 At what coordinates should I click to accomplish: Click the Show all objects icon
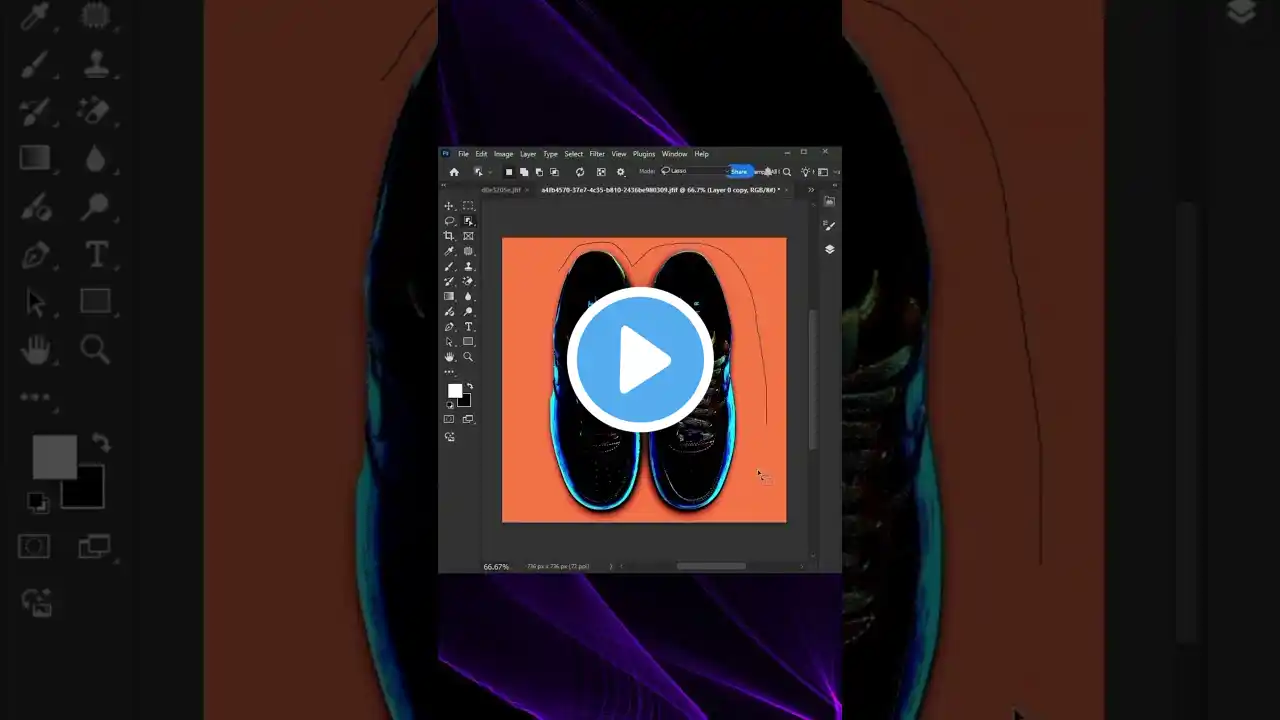601,172
